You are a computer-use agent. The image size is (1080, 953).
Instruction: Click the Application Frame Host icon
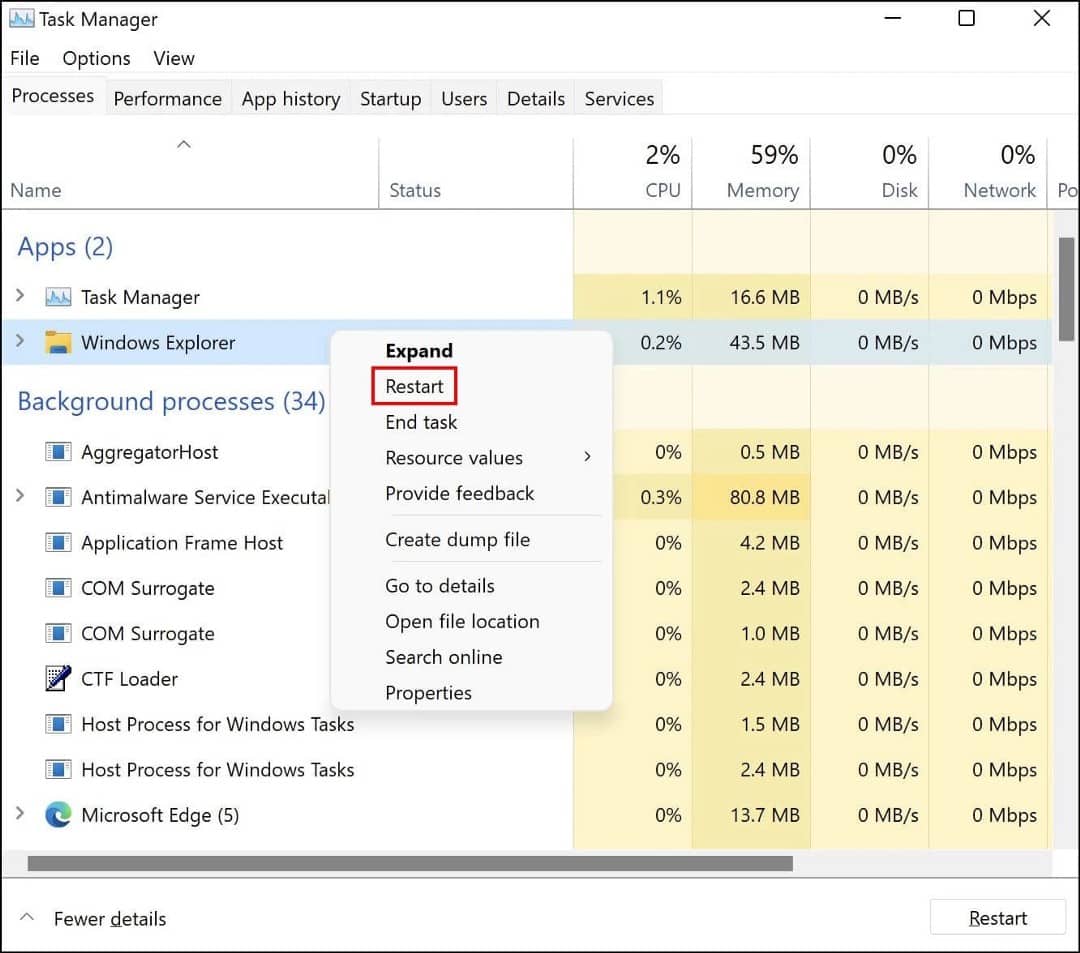[x=57, y=543]
